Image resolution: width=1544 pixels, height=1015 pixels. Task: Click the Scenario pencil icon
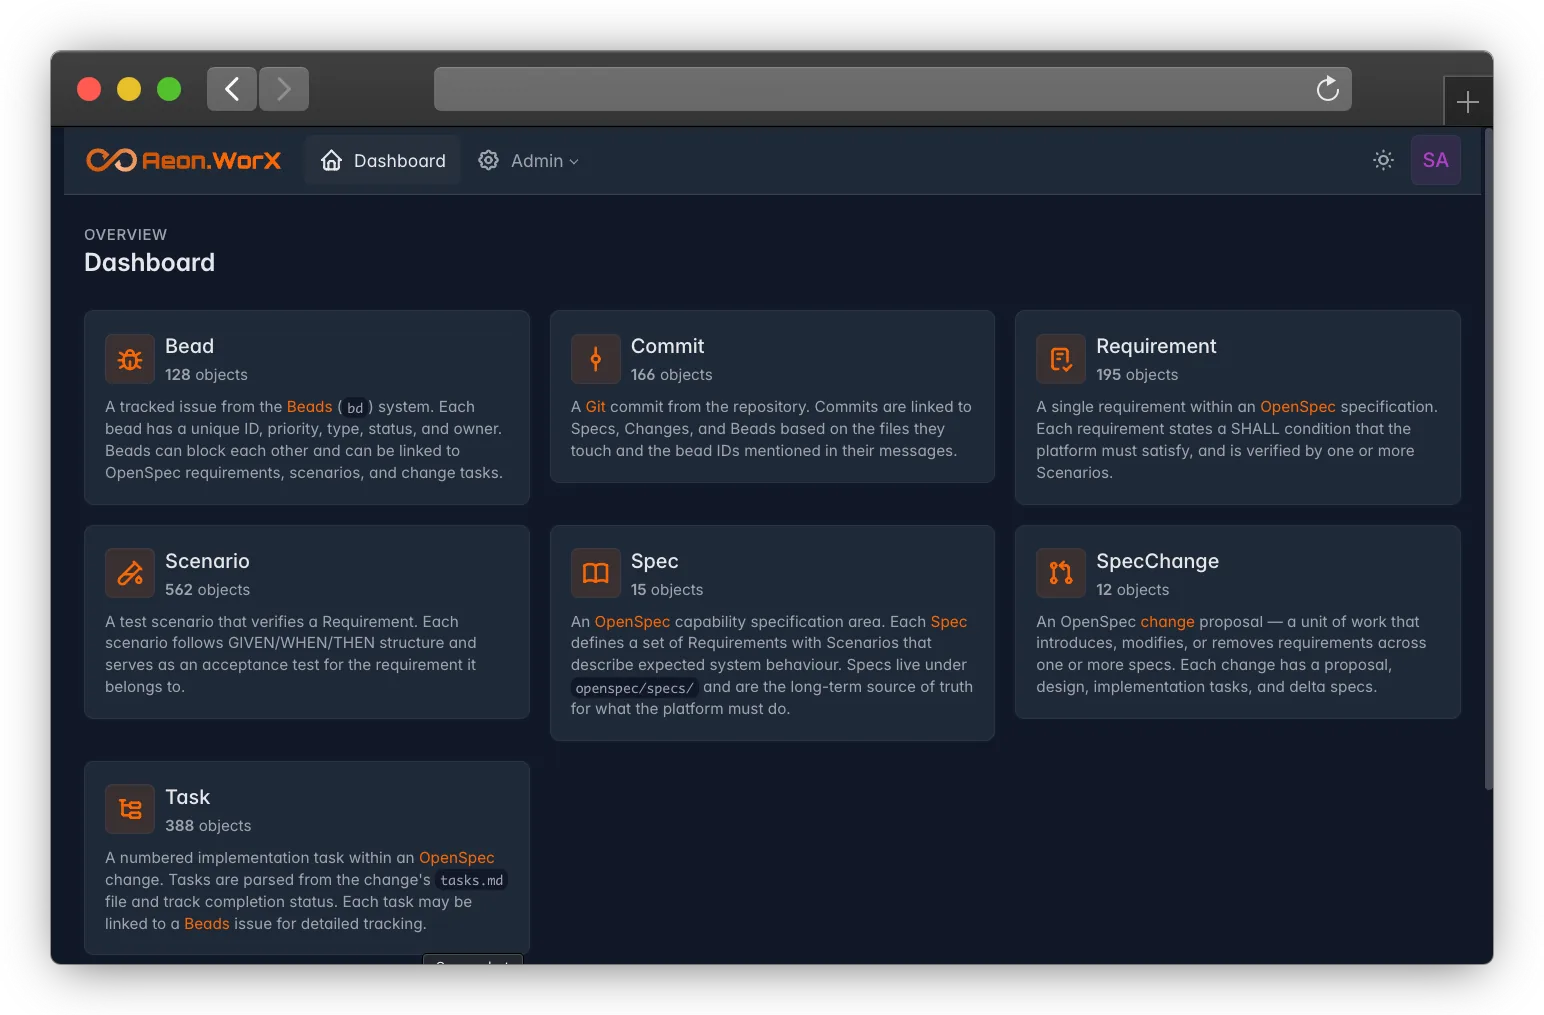pyautogui.click(x=130, y=573)
